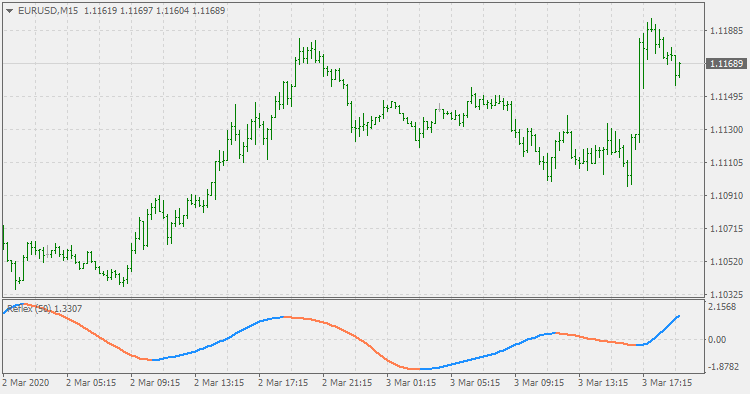750x394 pixels.
Task: Click the 2 Mar 09:15 time label
Action: click(x=155, y=383)
